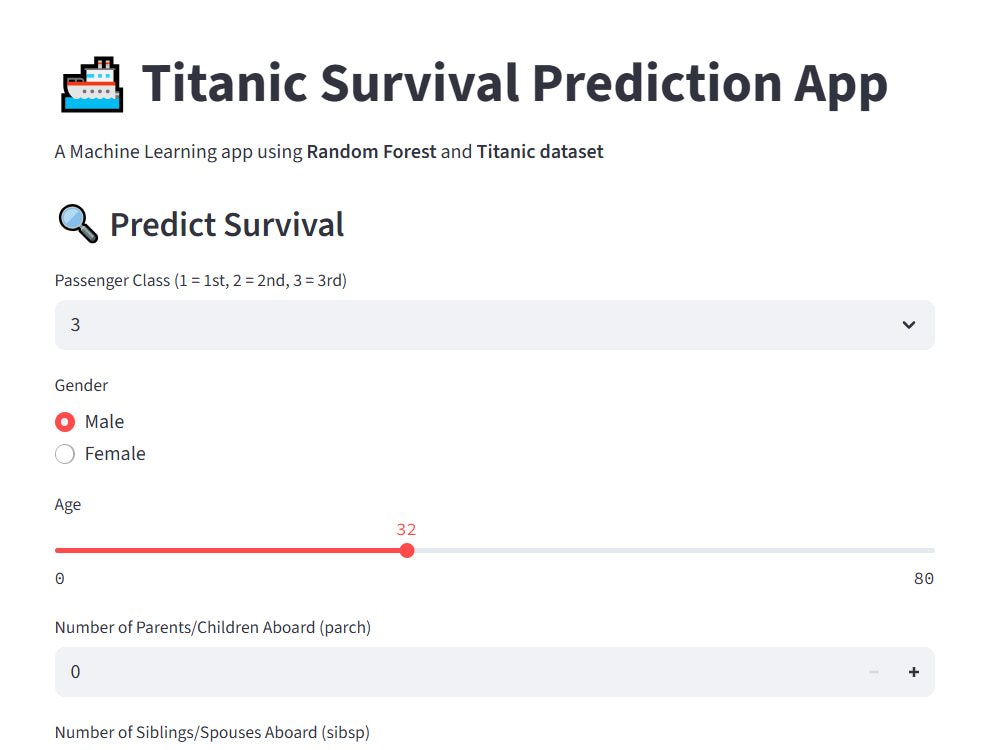Screen dimensions: 1000x750
Task: Click the bold 'Random Forest' text
Action: click(x=371, y=151)
